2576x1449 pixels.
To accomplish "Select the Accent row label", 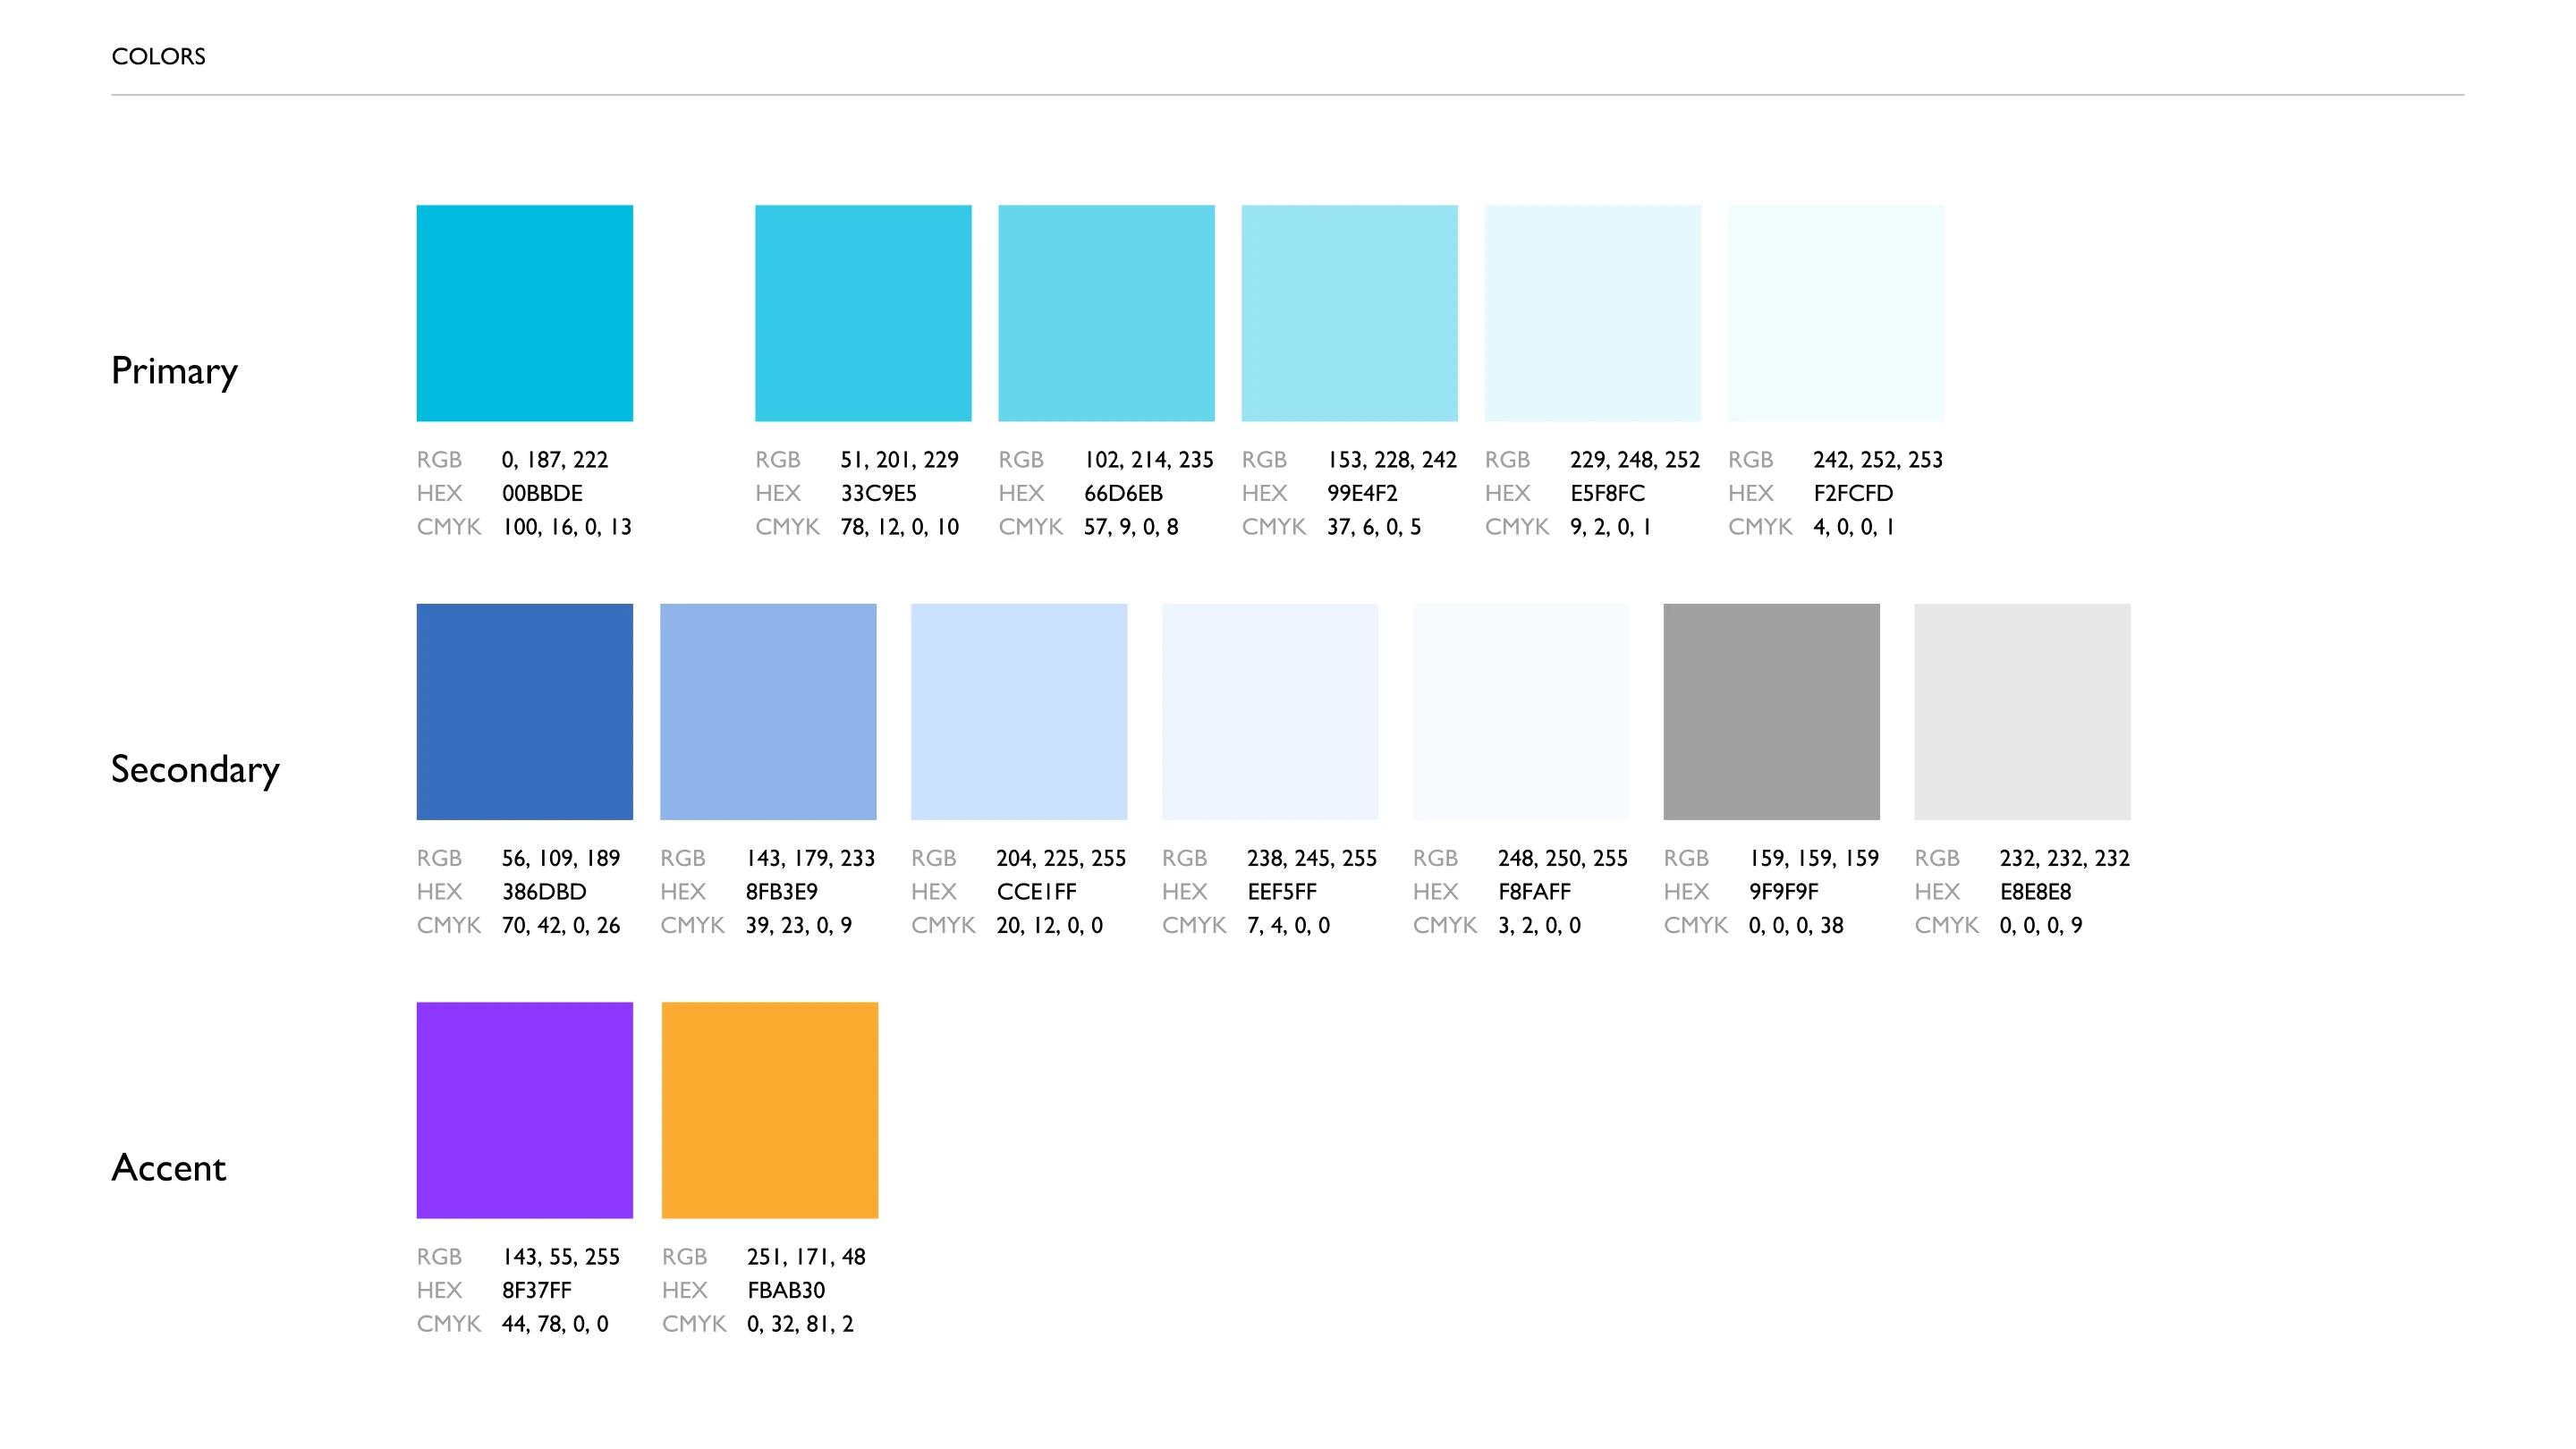I will pos(169,1167).
